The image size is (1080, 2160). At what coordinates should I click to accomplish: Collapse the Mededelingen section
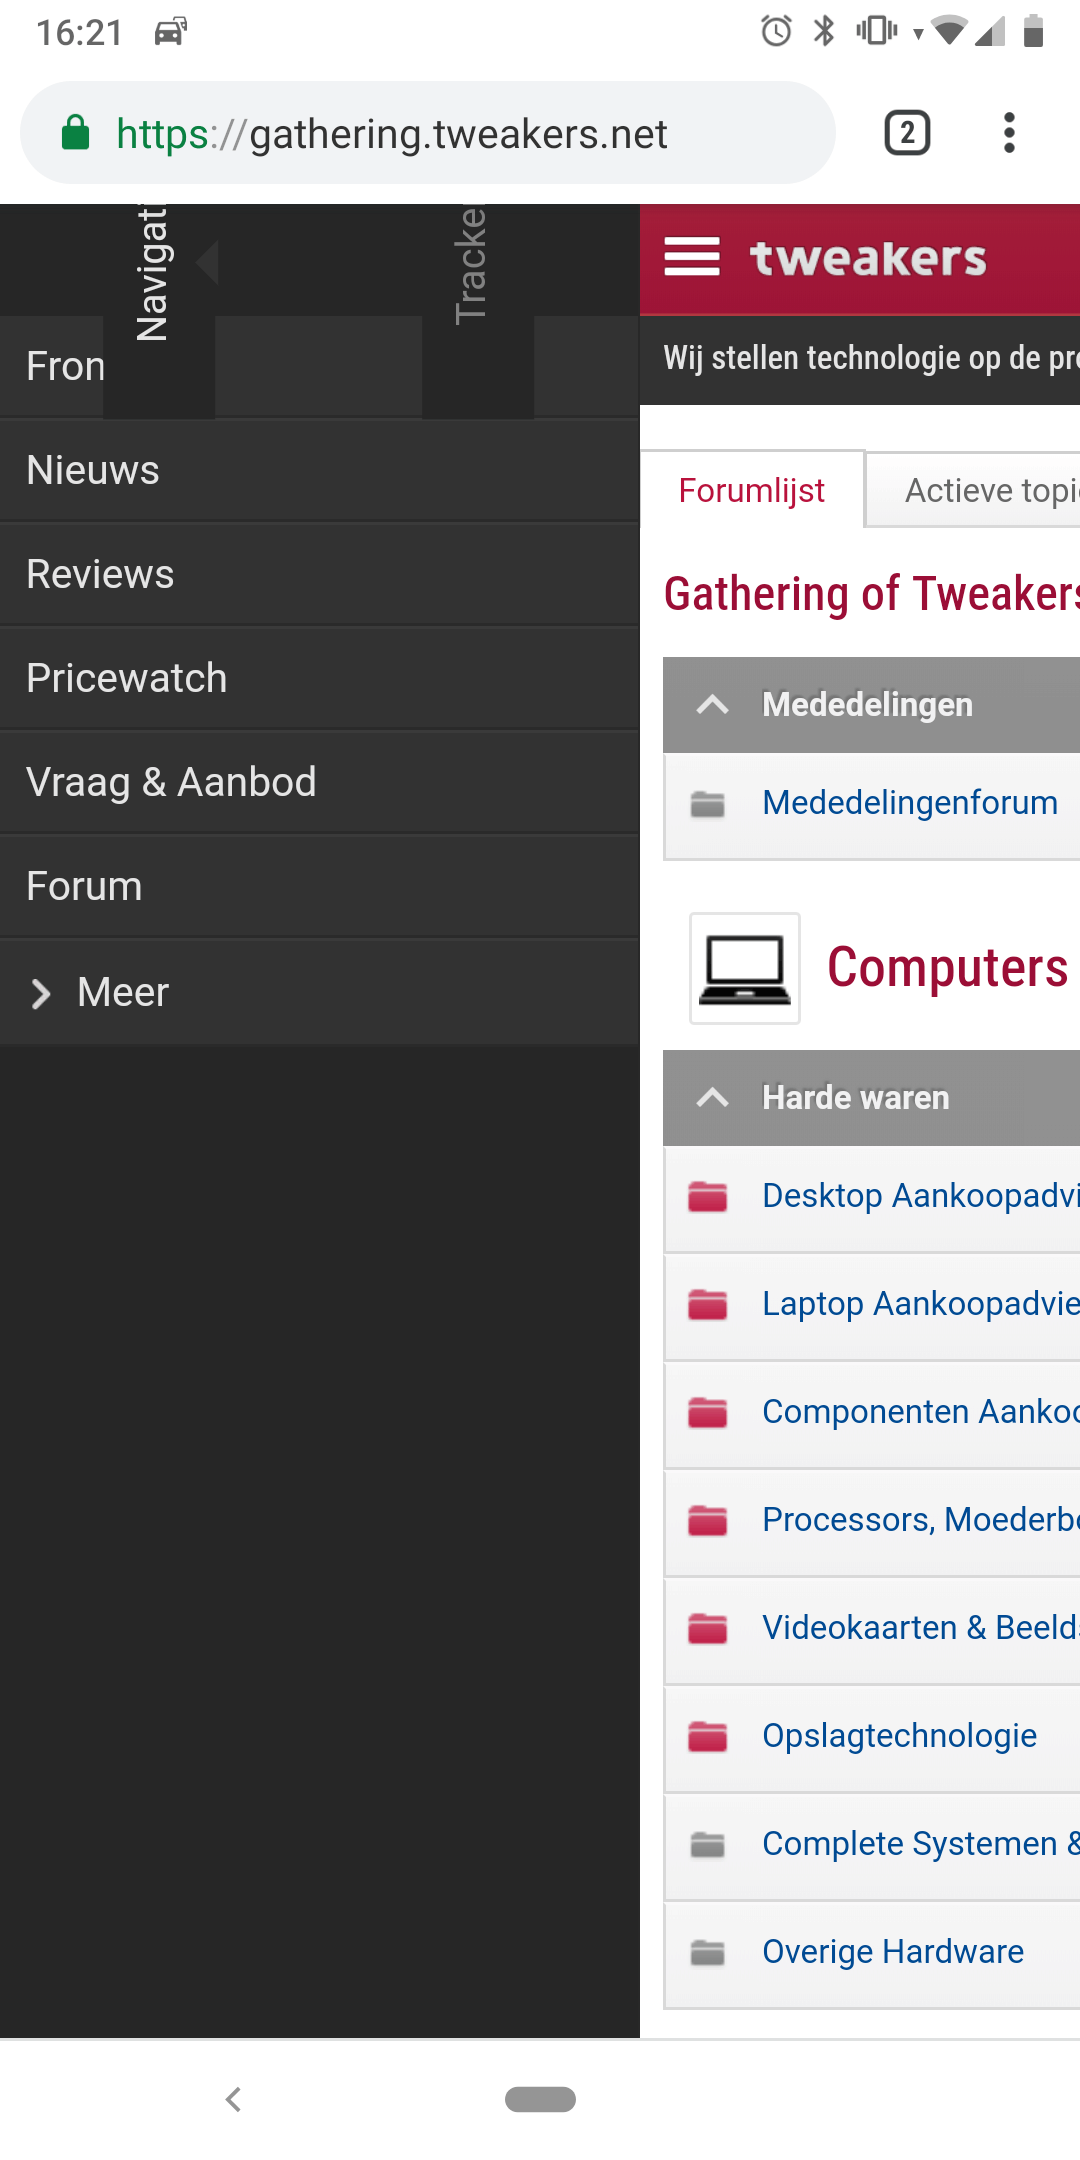coord(712,705)
